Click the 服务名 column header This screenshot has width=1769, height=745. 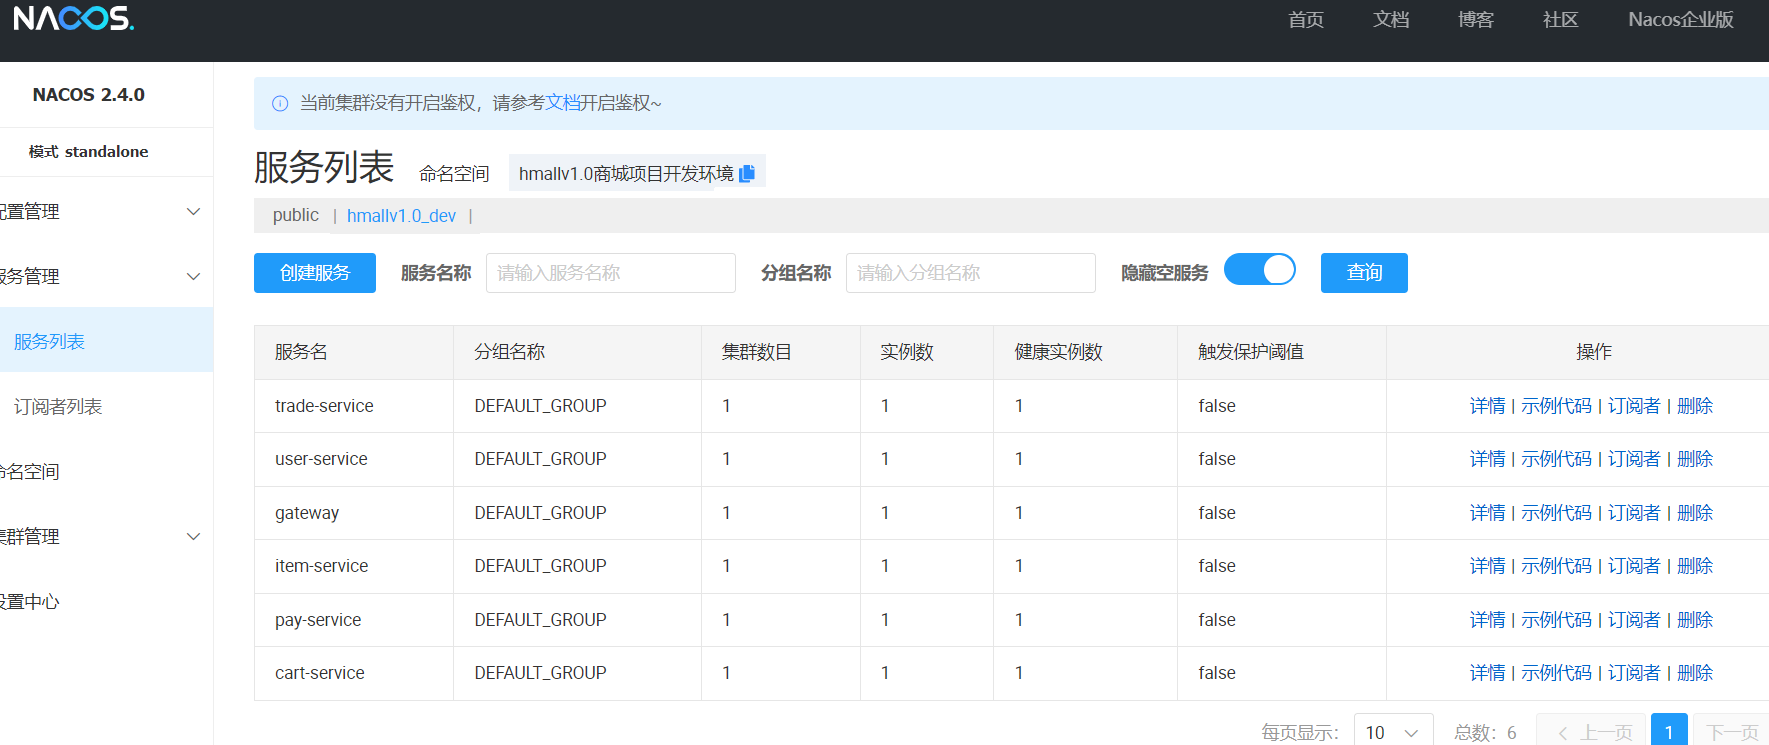tap(354, 352)
